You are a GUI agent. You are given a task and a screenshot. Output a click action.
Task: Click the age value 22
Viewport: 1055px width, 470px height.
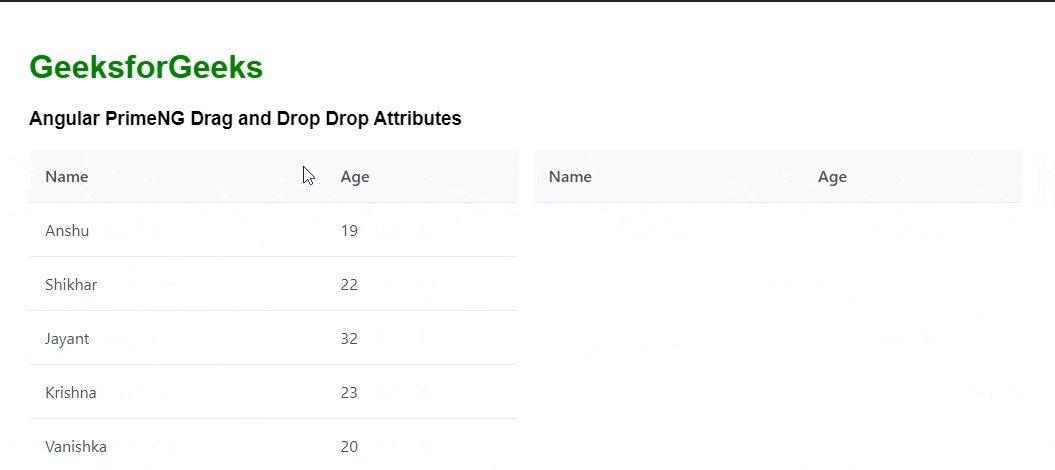click(x=349, y=285)
